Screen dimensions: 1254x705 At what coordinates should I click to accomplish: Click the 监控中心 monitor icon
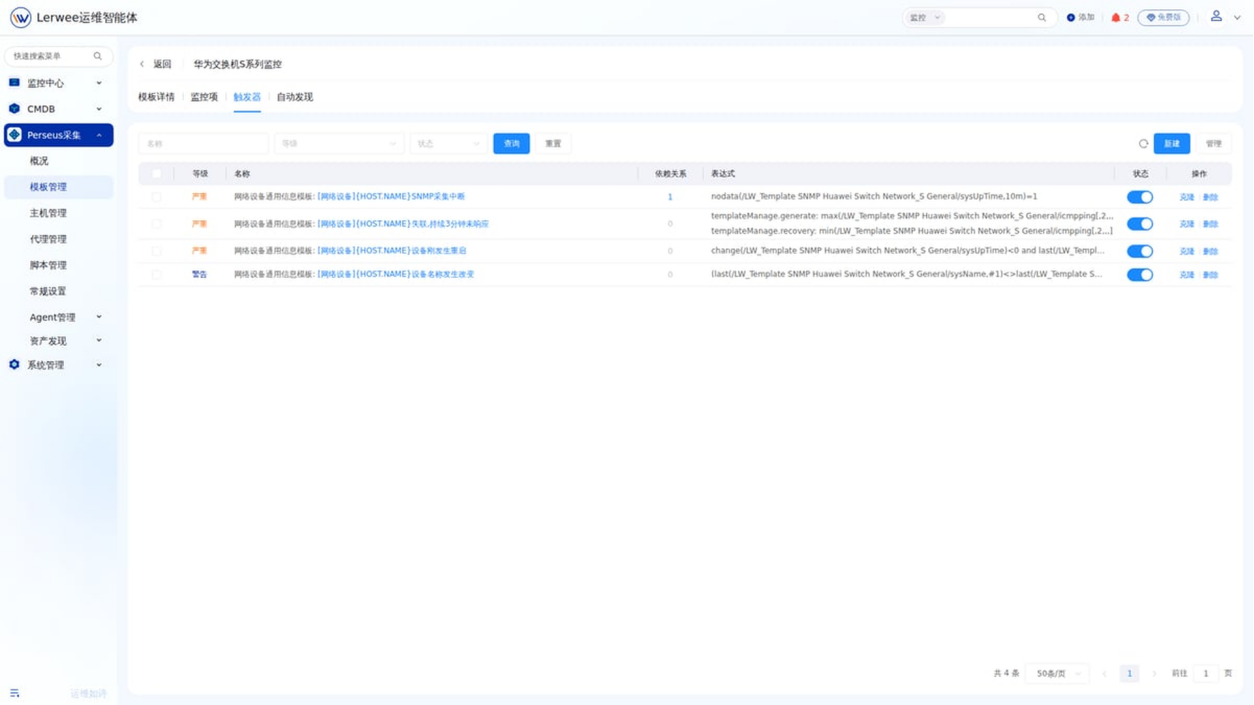(14, 83)
